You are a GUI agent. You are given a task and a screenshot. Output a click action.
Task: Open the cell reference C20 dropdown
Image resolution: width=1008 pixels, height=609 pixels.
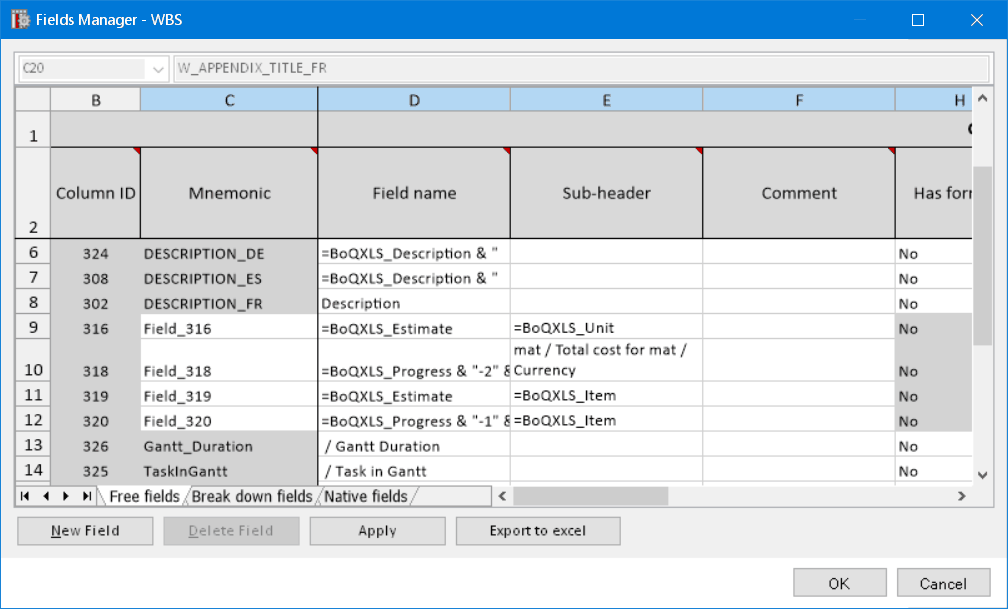point(158,69)
